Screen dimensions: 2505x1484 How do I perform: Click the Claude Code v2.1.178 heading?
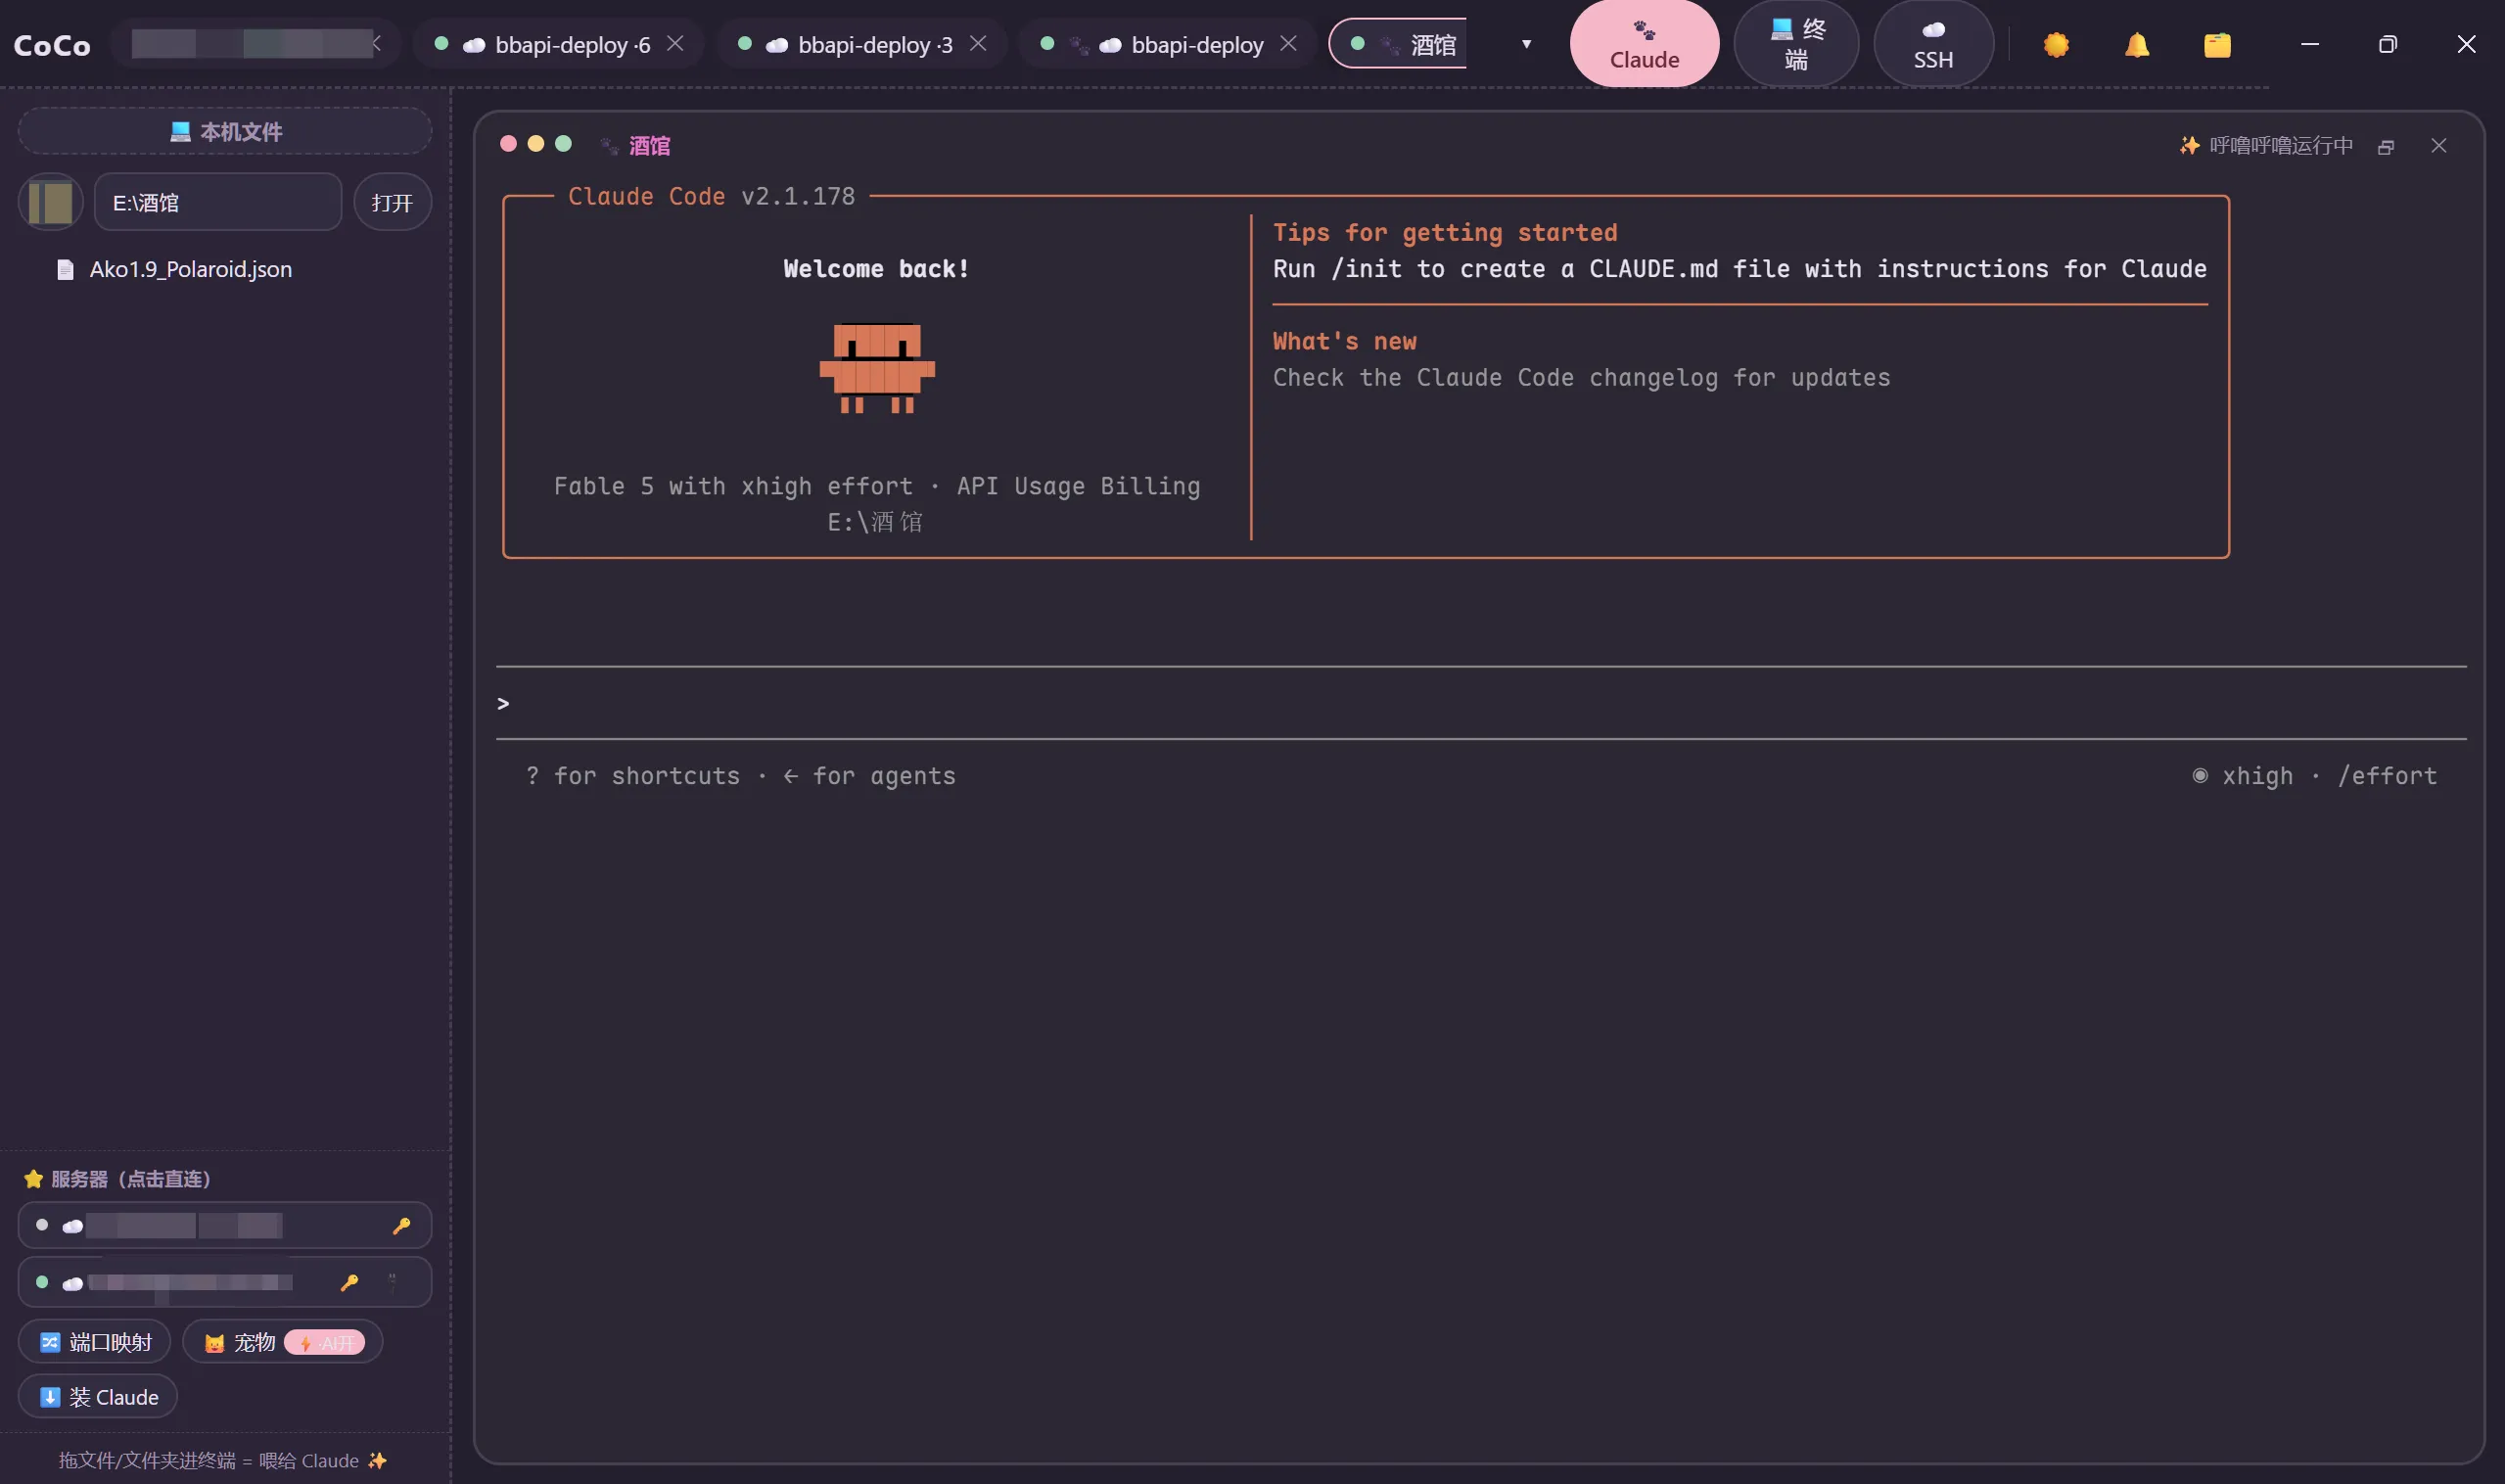tap(711, 197)
